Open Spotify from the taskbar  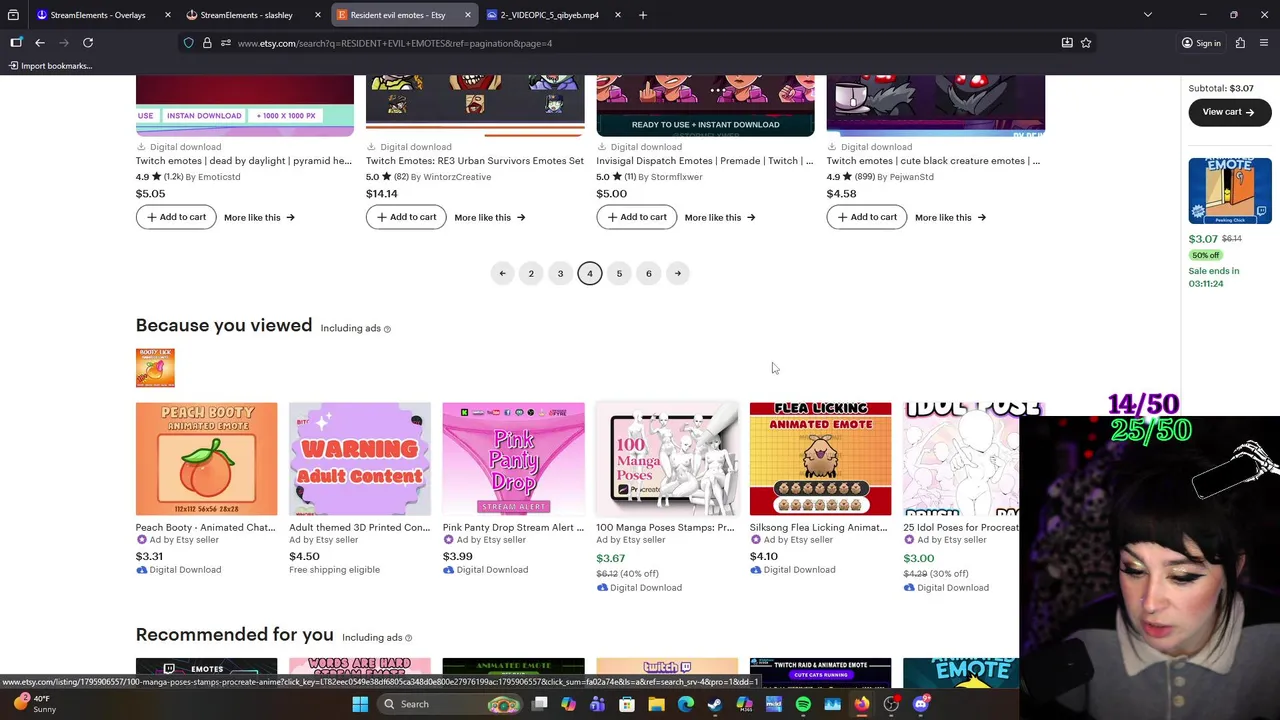(803, 704)
